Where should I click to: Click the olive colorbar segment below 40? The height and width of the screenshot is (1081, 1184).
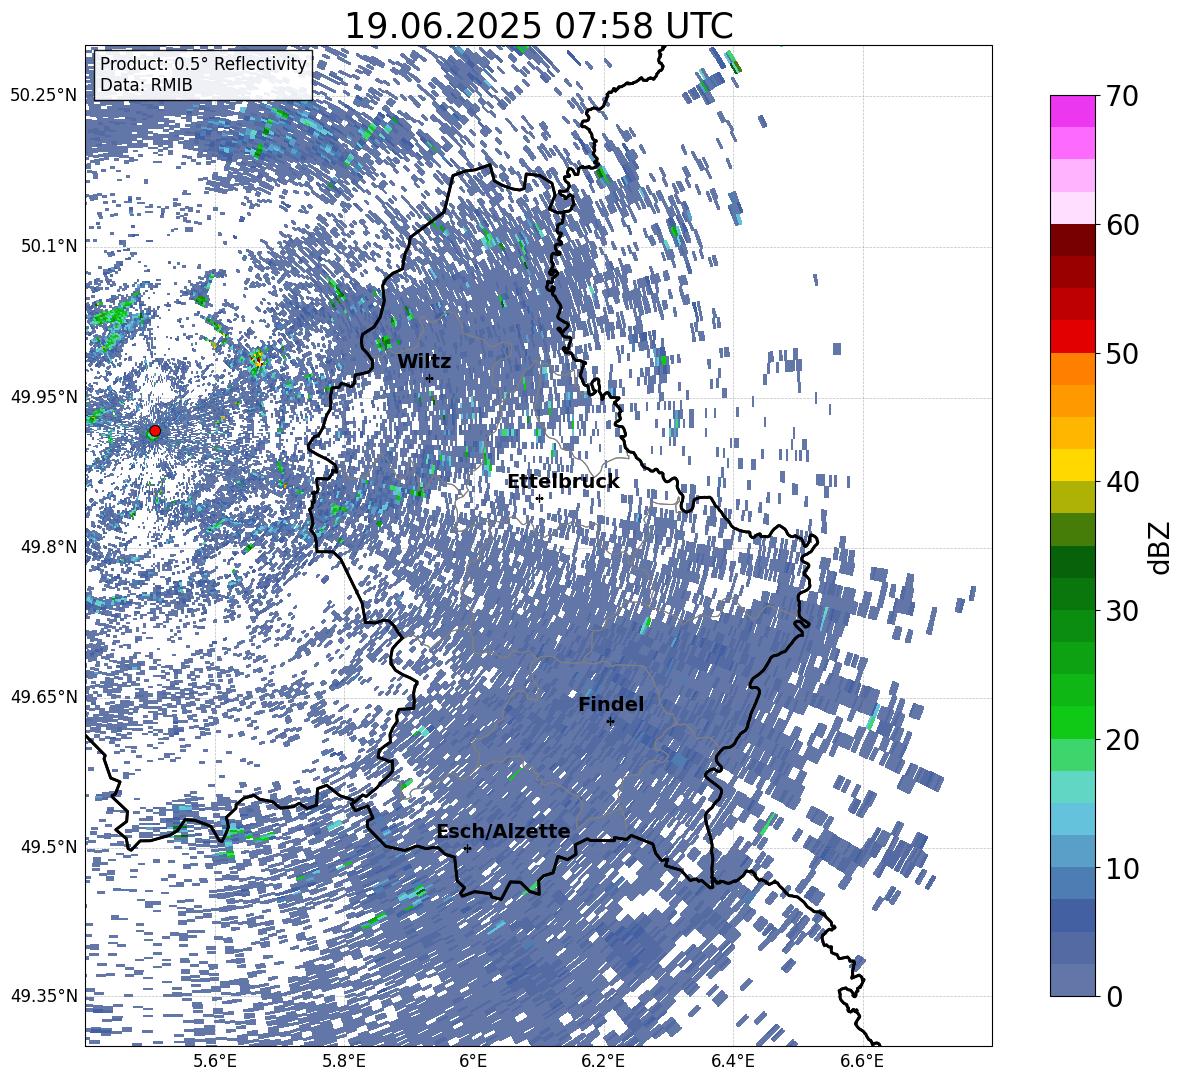point(1072,497)
